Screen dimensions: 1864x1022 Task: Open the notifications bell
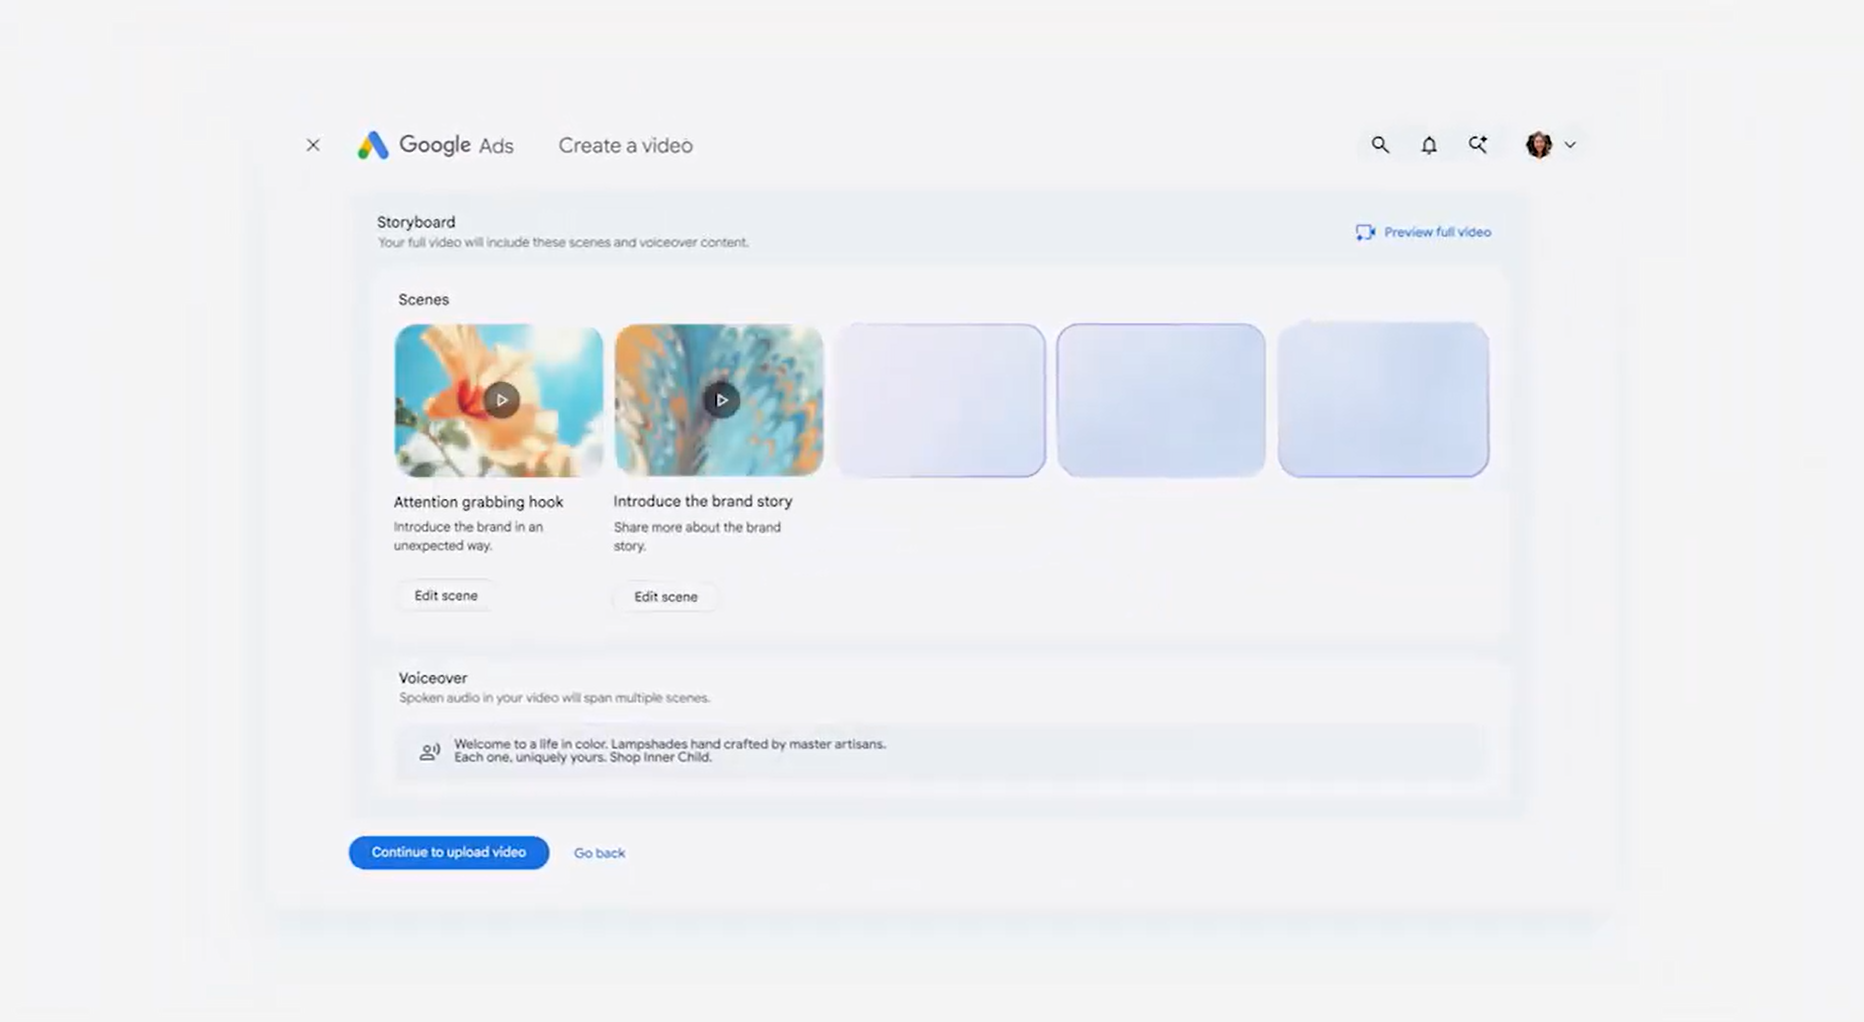(x=1429, y=145)
